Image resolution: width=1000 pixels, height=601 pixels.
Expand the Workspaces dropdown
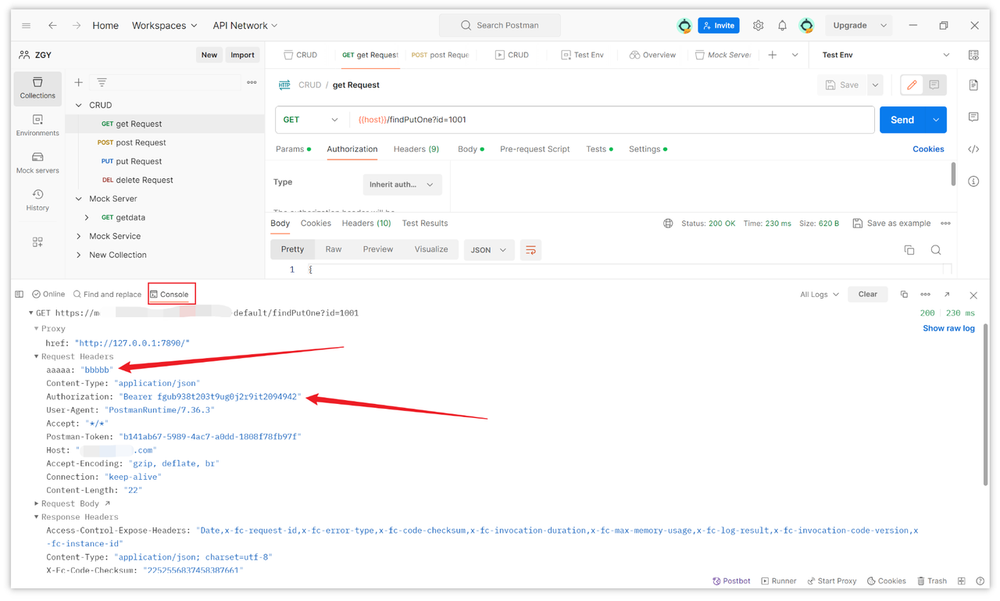point(165,26)
